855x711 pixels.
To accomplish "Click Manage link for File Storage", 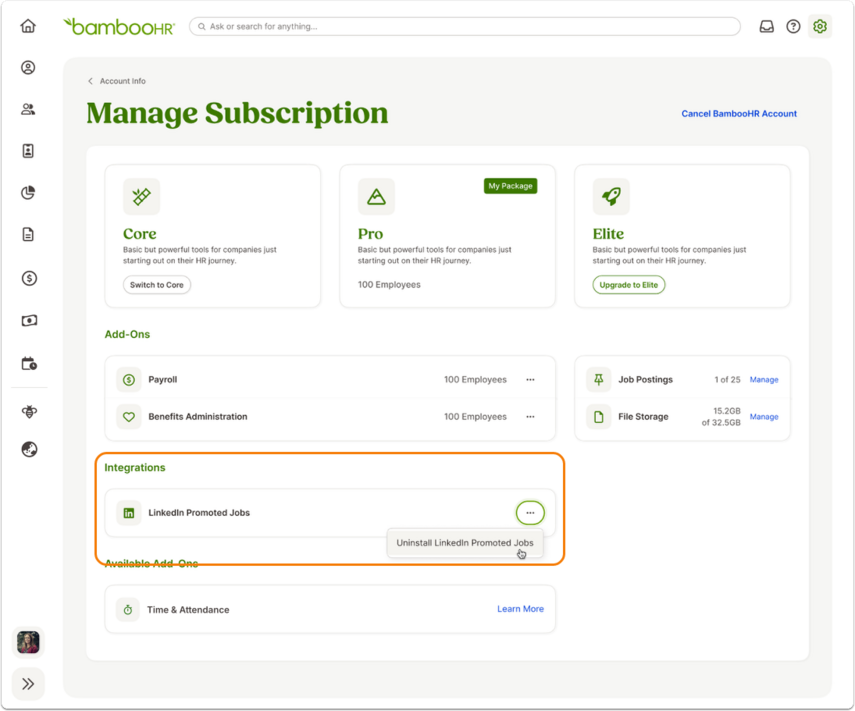I will pos(764,417).
